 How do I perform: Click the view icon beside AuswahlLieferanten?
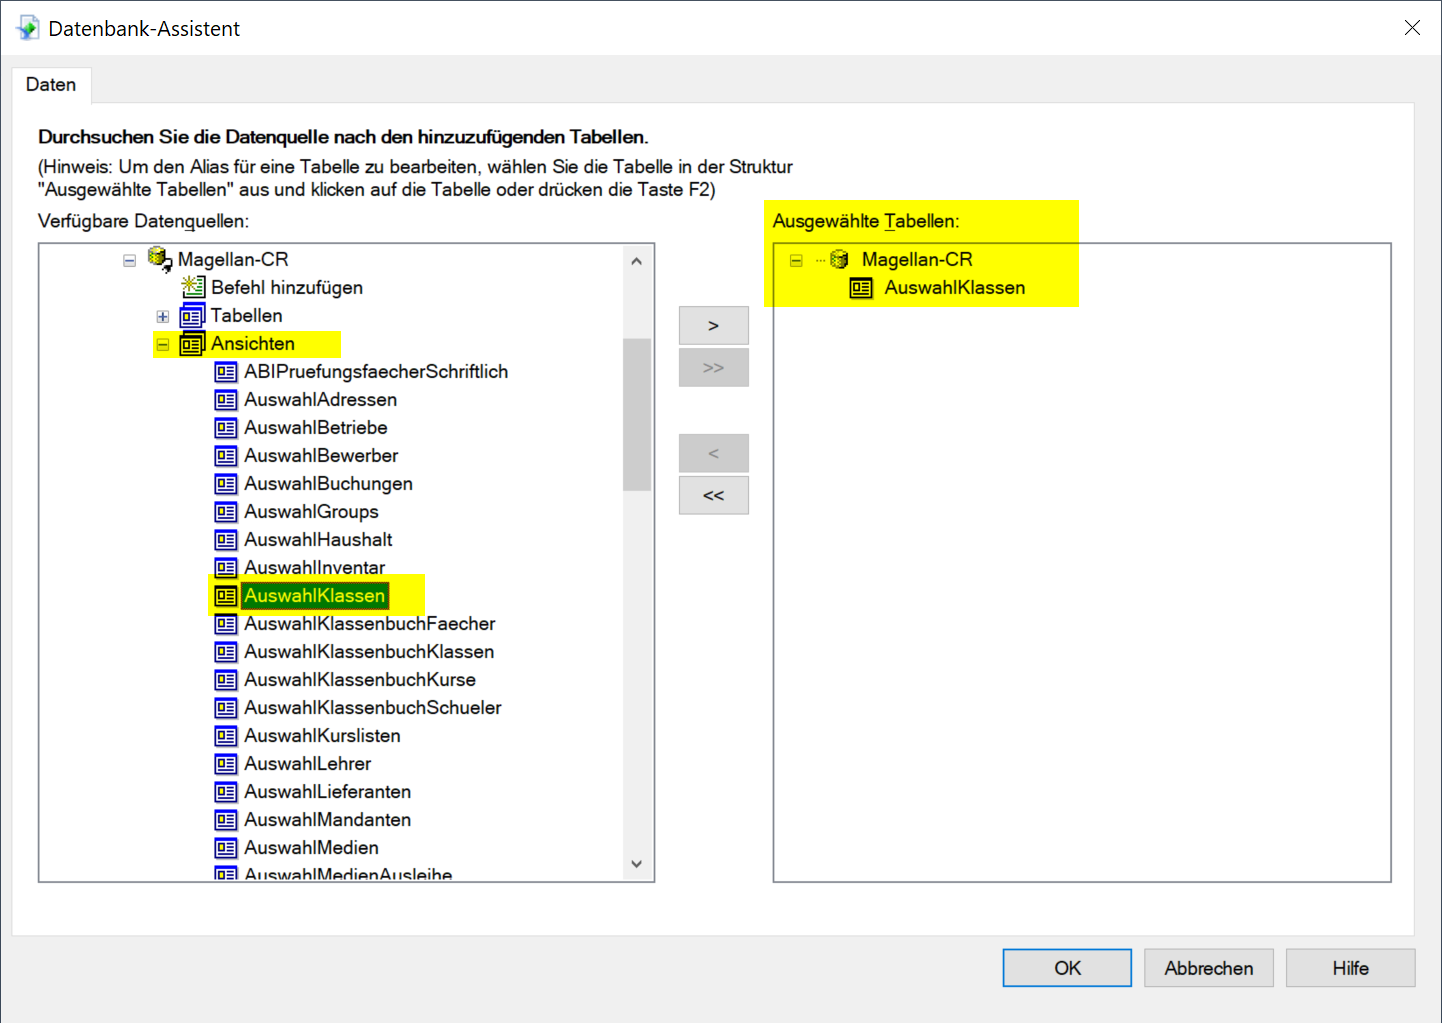click(x=226, y=792)
